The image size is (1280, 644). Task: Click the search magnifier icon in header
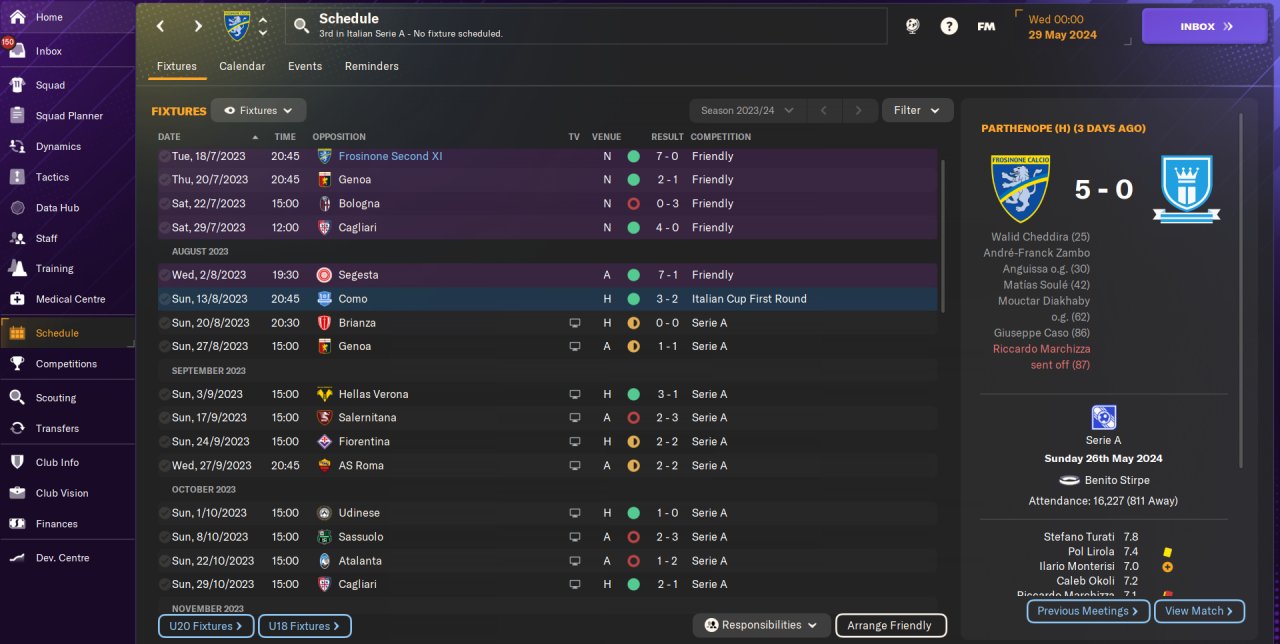click(301, 26)
